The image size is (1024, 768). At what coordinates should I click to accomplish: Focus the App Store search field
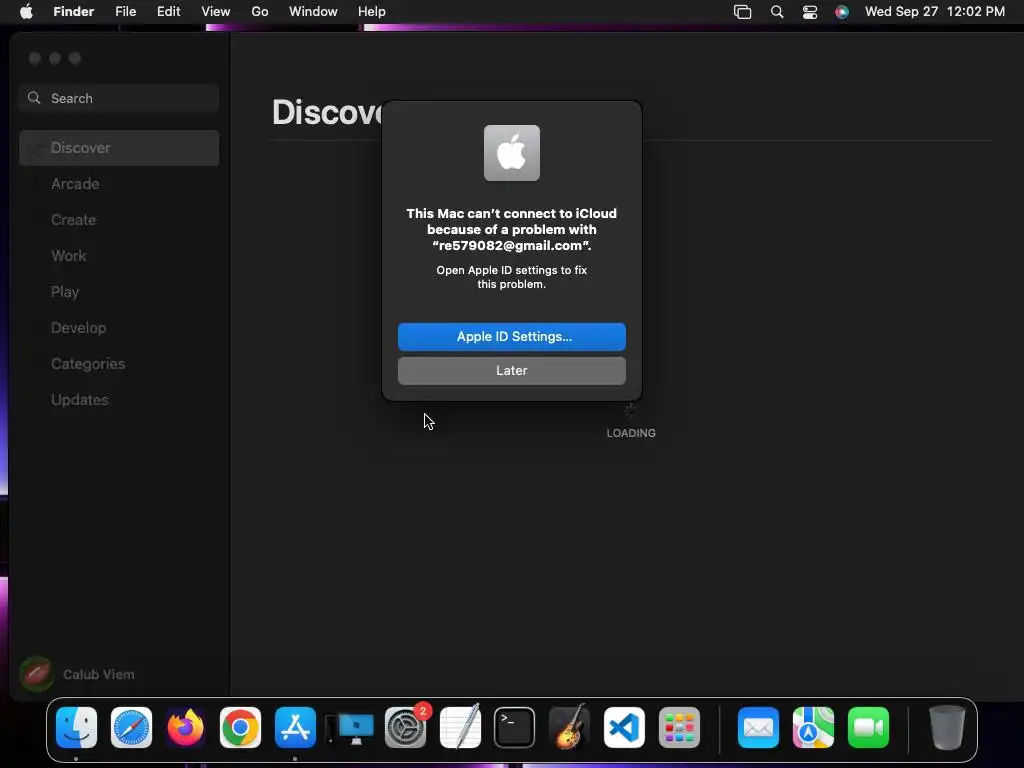click(119, 98)
